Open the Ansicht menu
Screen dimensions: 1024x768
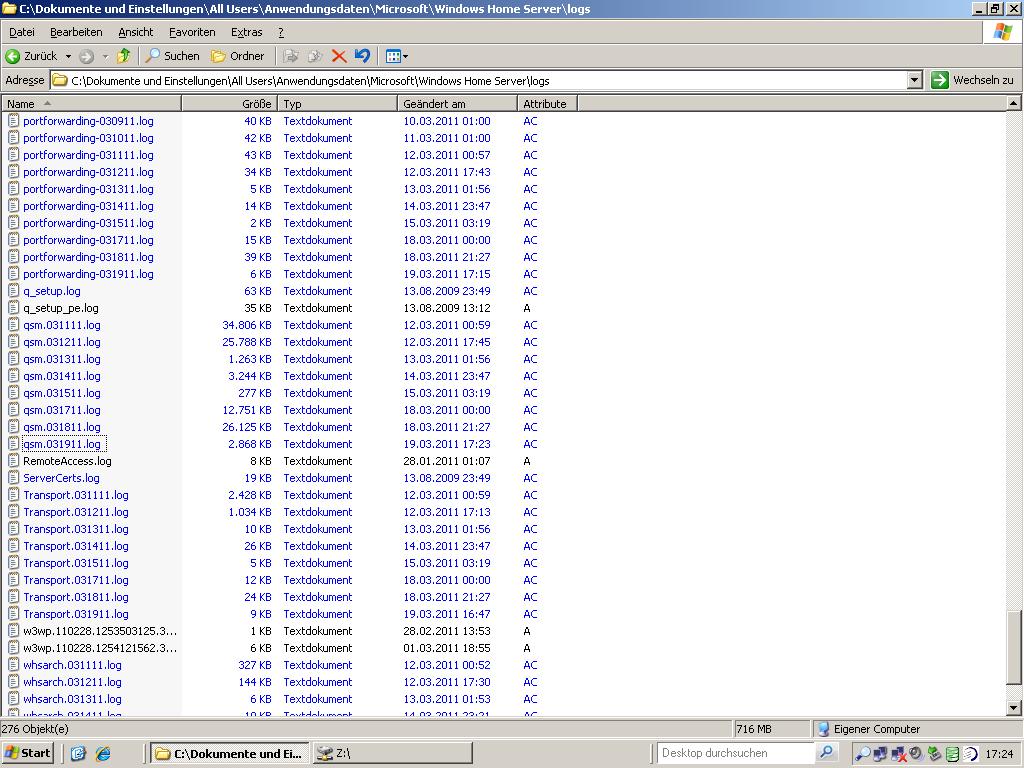(135, 32)
